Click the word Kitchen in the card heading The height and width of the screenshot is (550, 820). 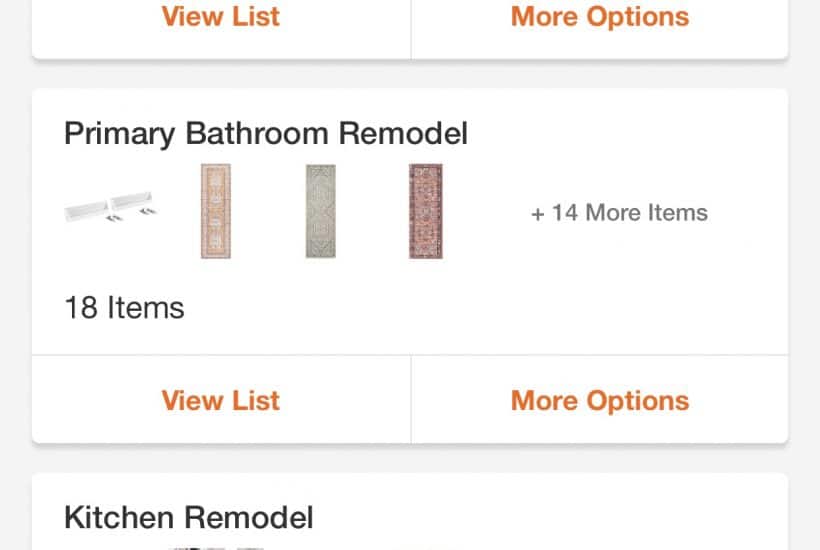119,517
